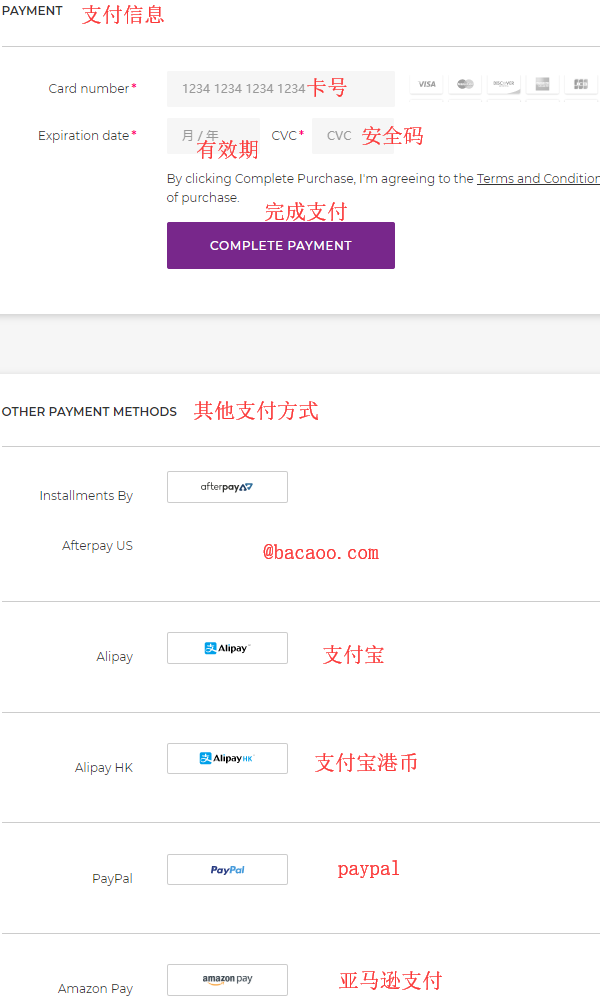This screenshot has width=600, height=1004.
Task: Click the Mastercard card icon
Action: pyautogui.click(x=465, y=84)
